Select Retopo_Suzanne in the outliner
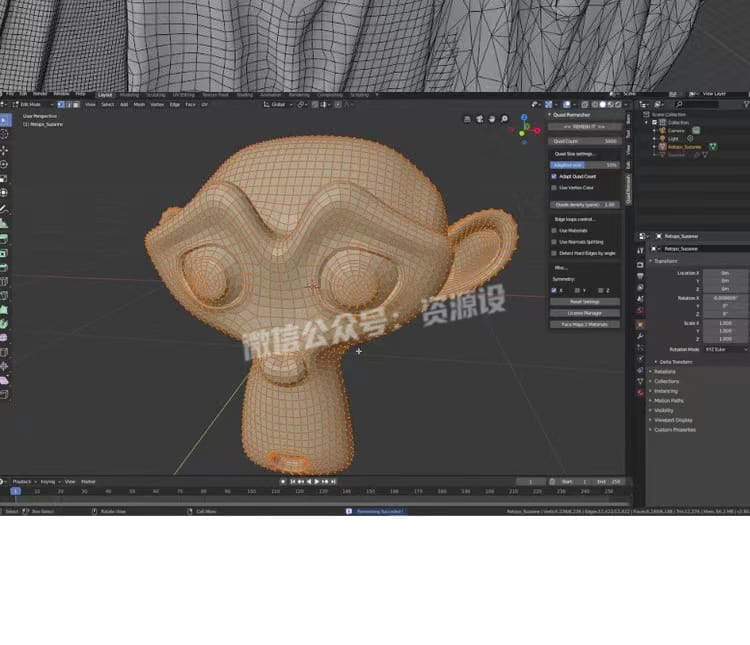The image size is (750, 645). click(x=684, y=147)
